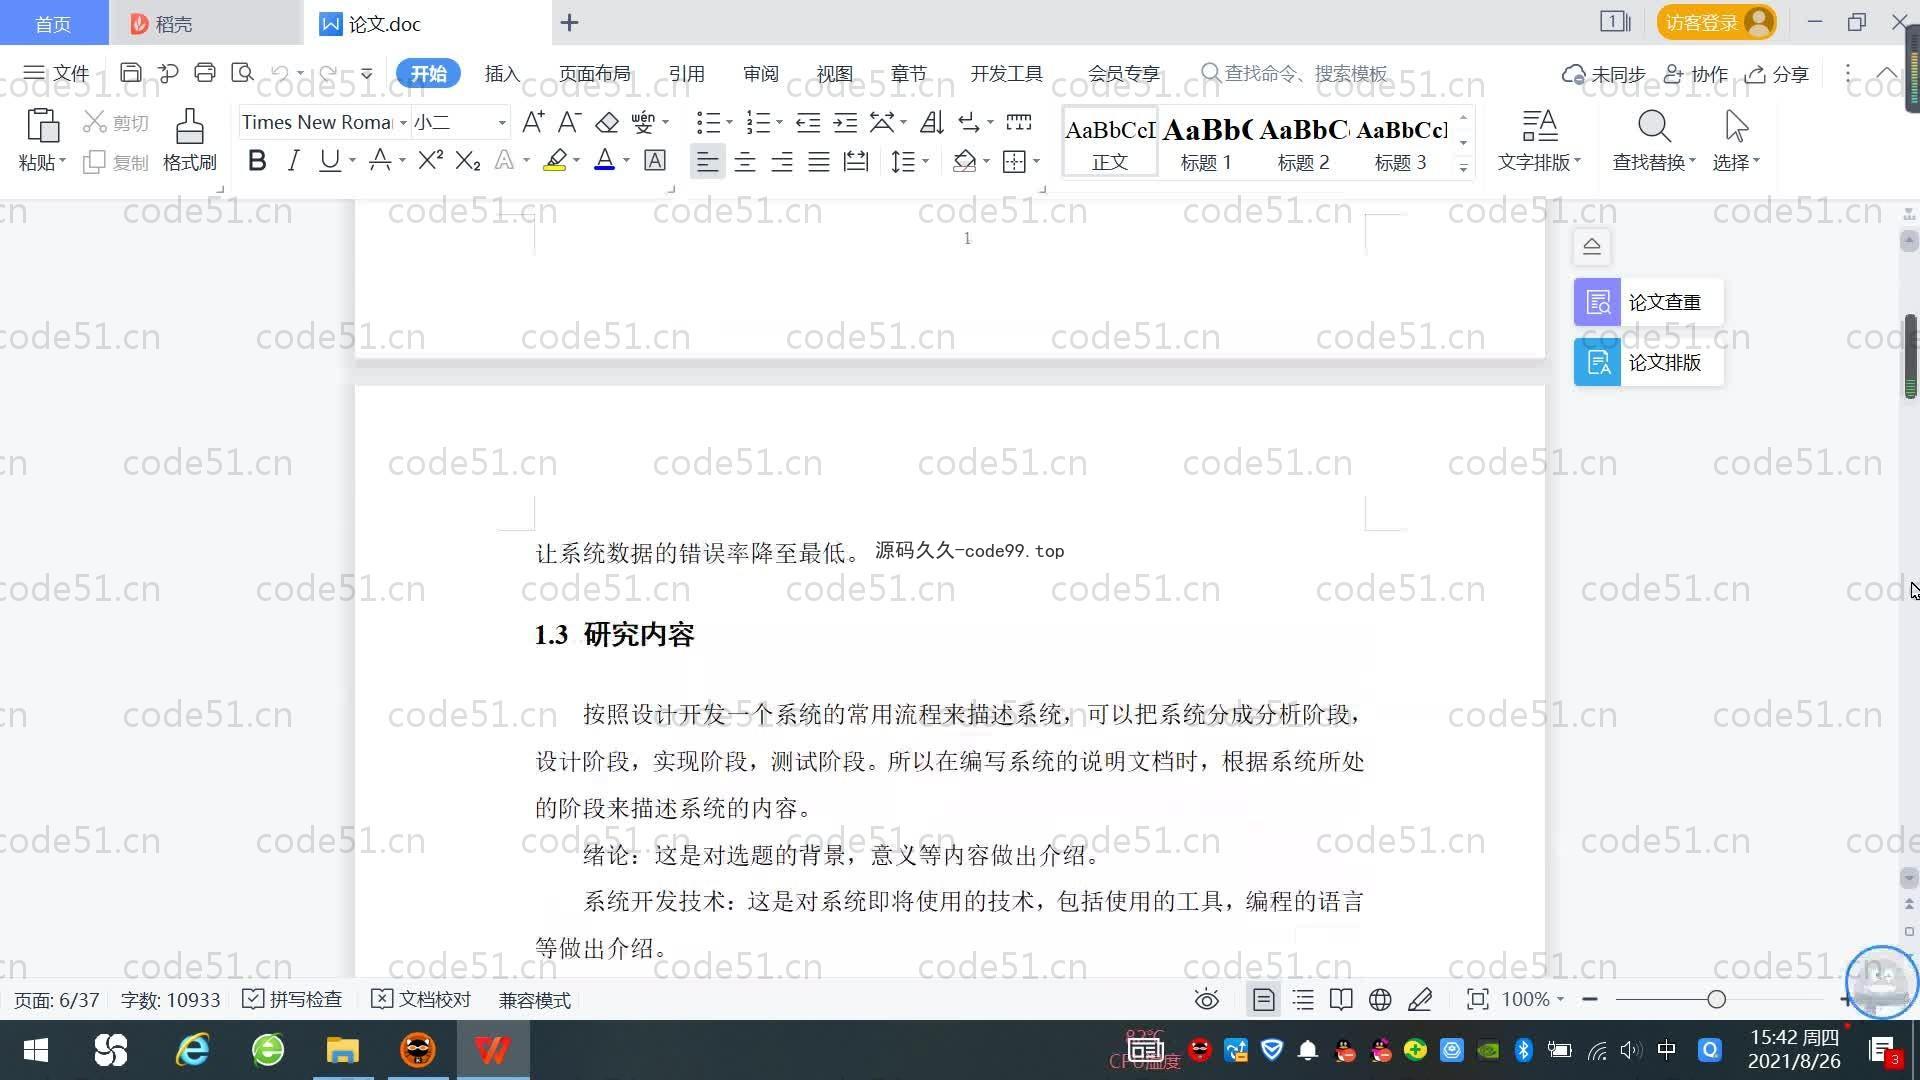Open quick access toolbar customize dropdown

367,73
